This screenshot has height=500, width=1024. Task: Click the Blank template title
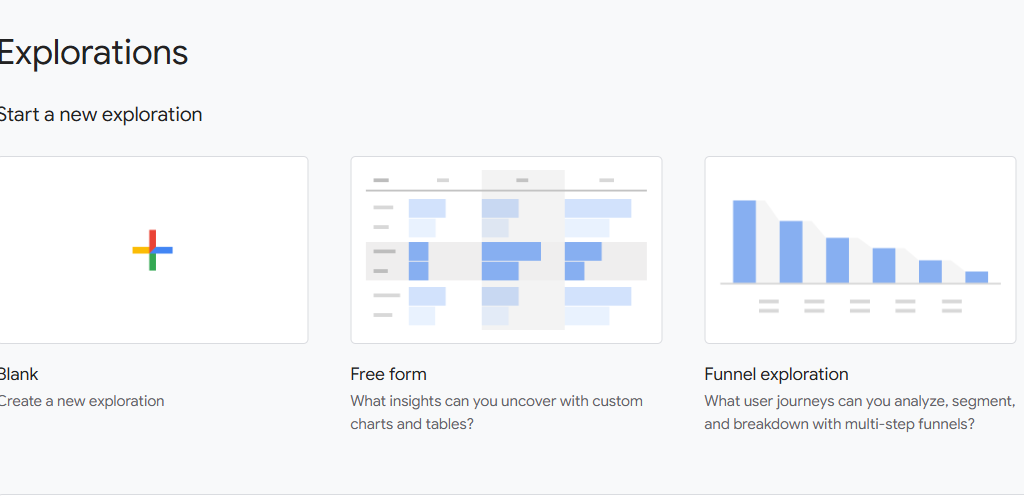tap(19, 374)
